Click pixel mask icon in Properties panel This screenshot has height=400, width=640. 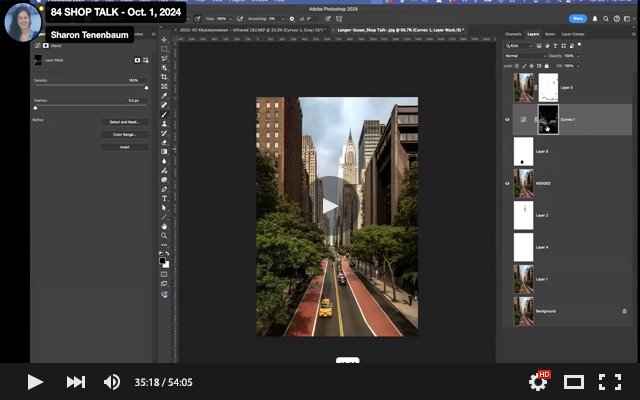137,60
